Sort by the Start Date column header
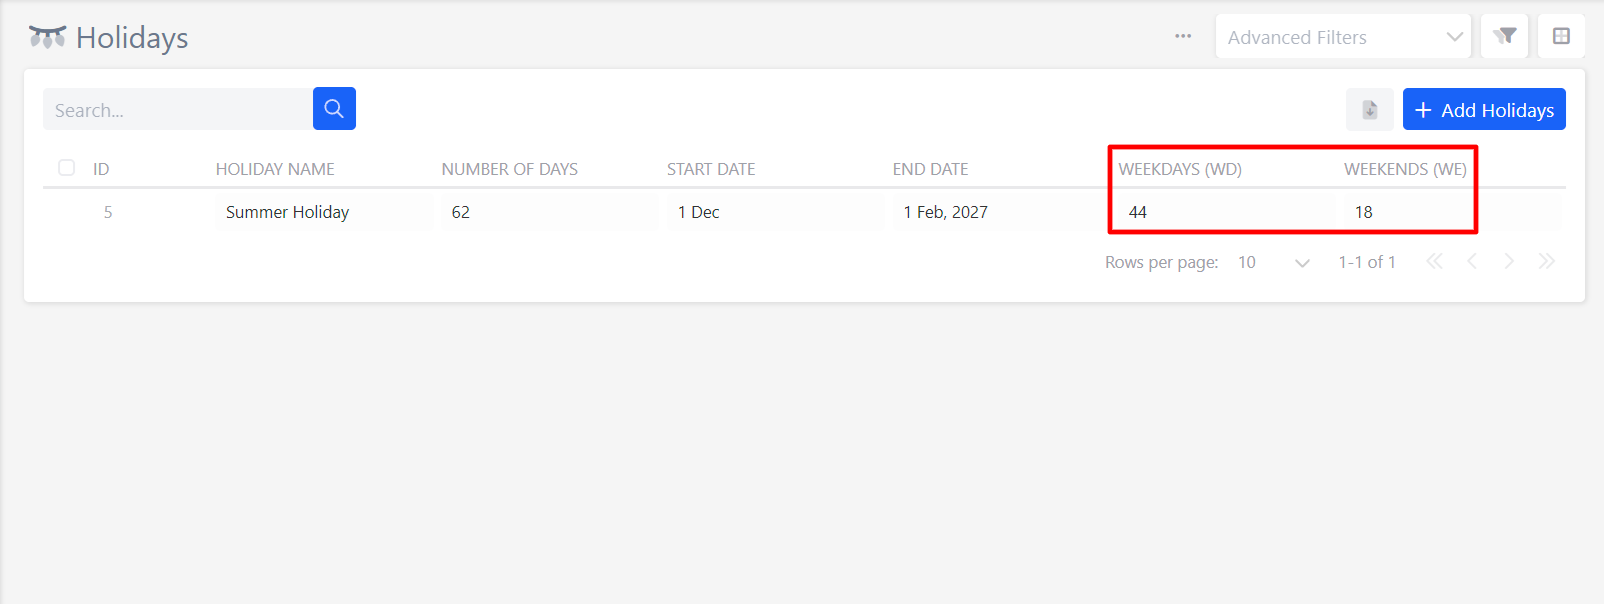This screenshot has height=604, width=1604. [711, 169]
